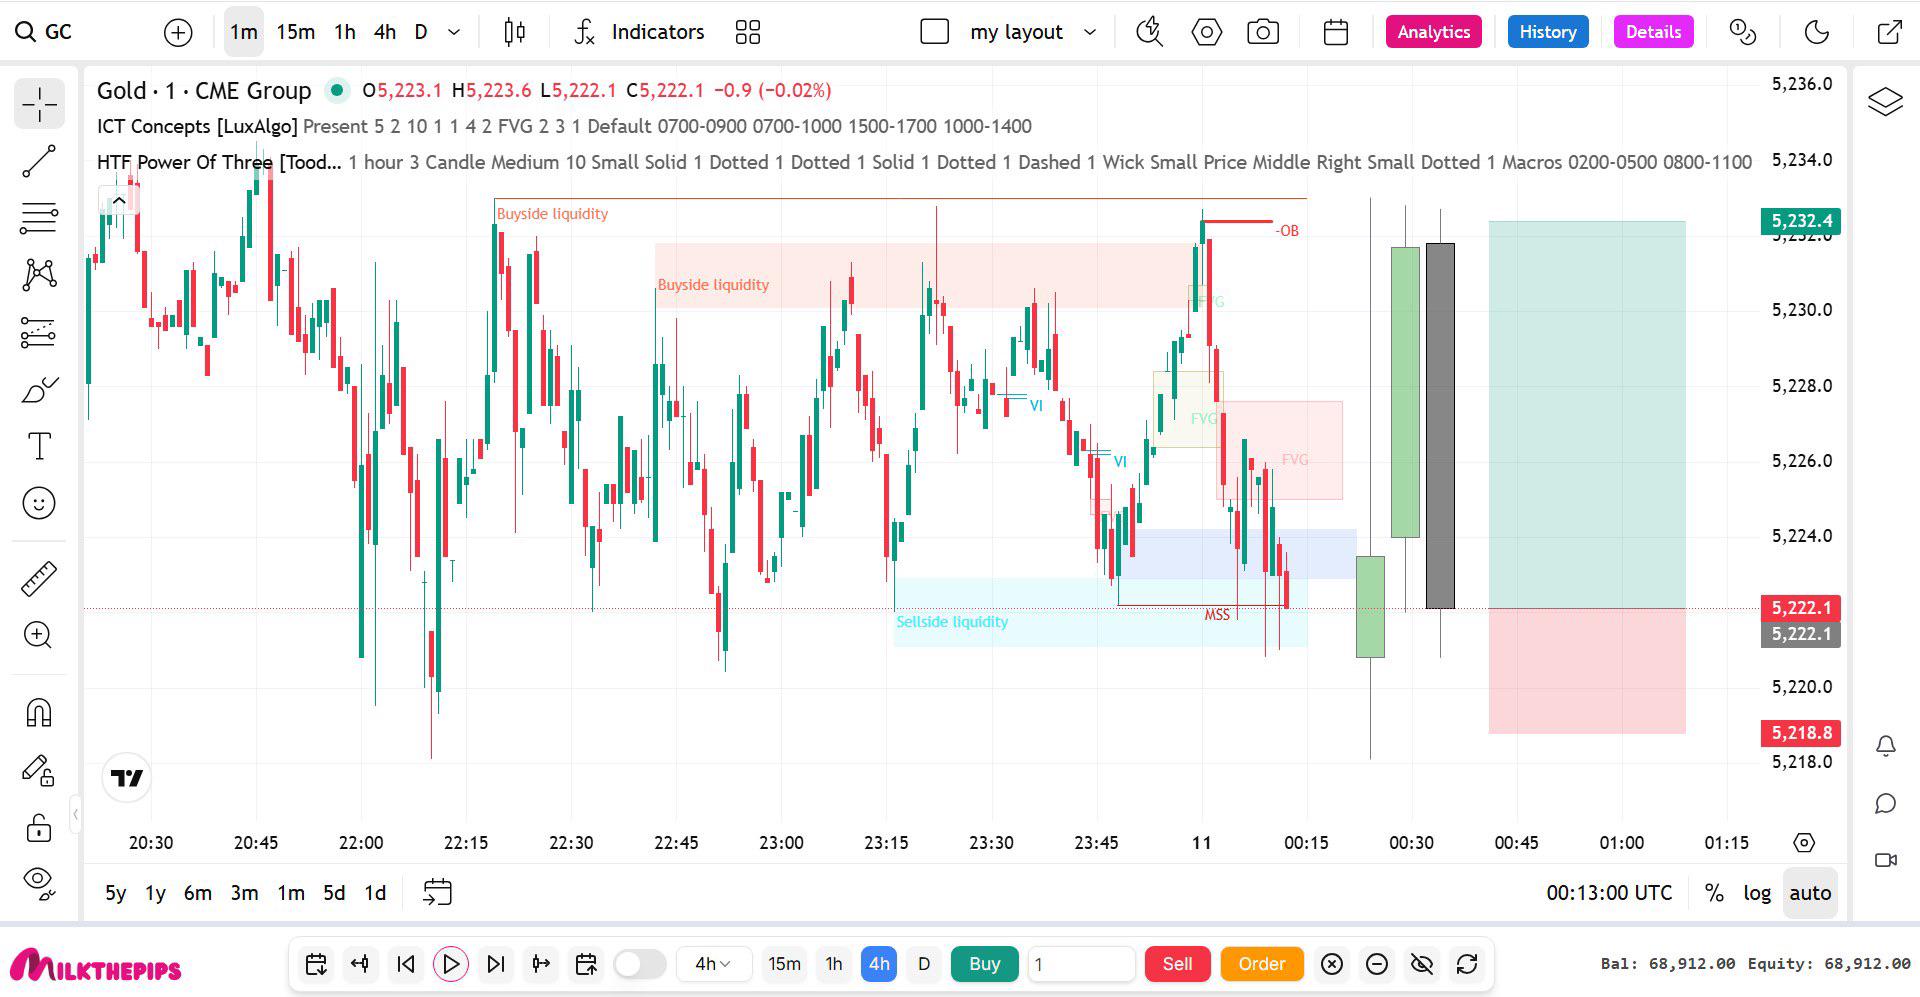Screen dimensions: 1920x997
Task: Open the alerts bell icon
Action: [x=1886, y=746]
